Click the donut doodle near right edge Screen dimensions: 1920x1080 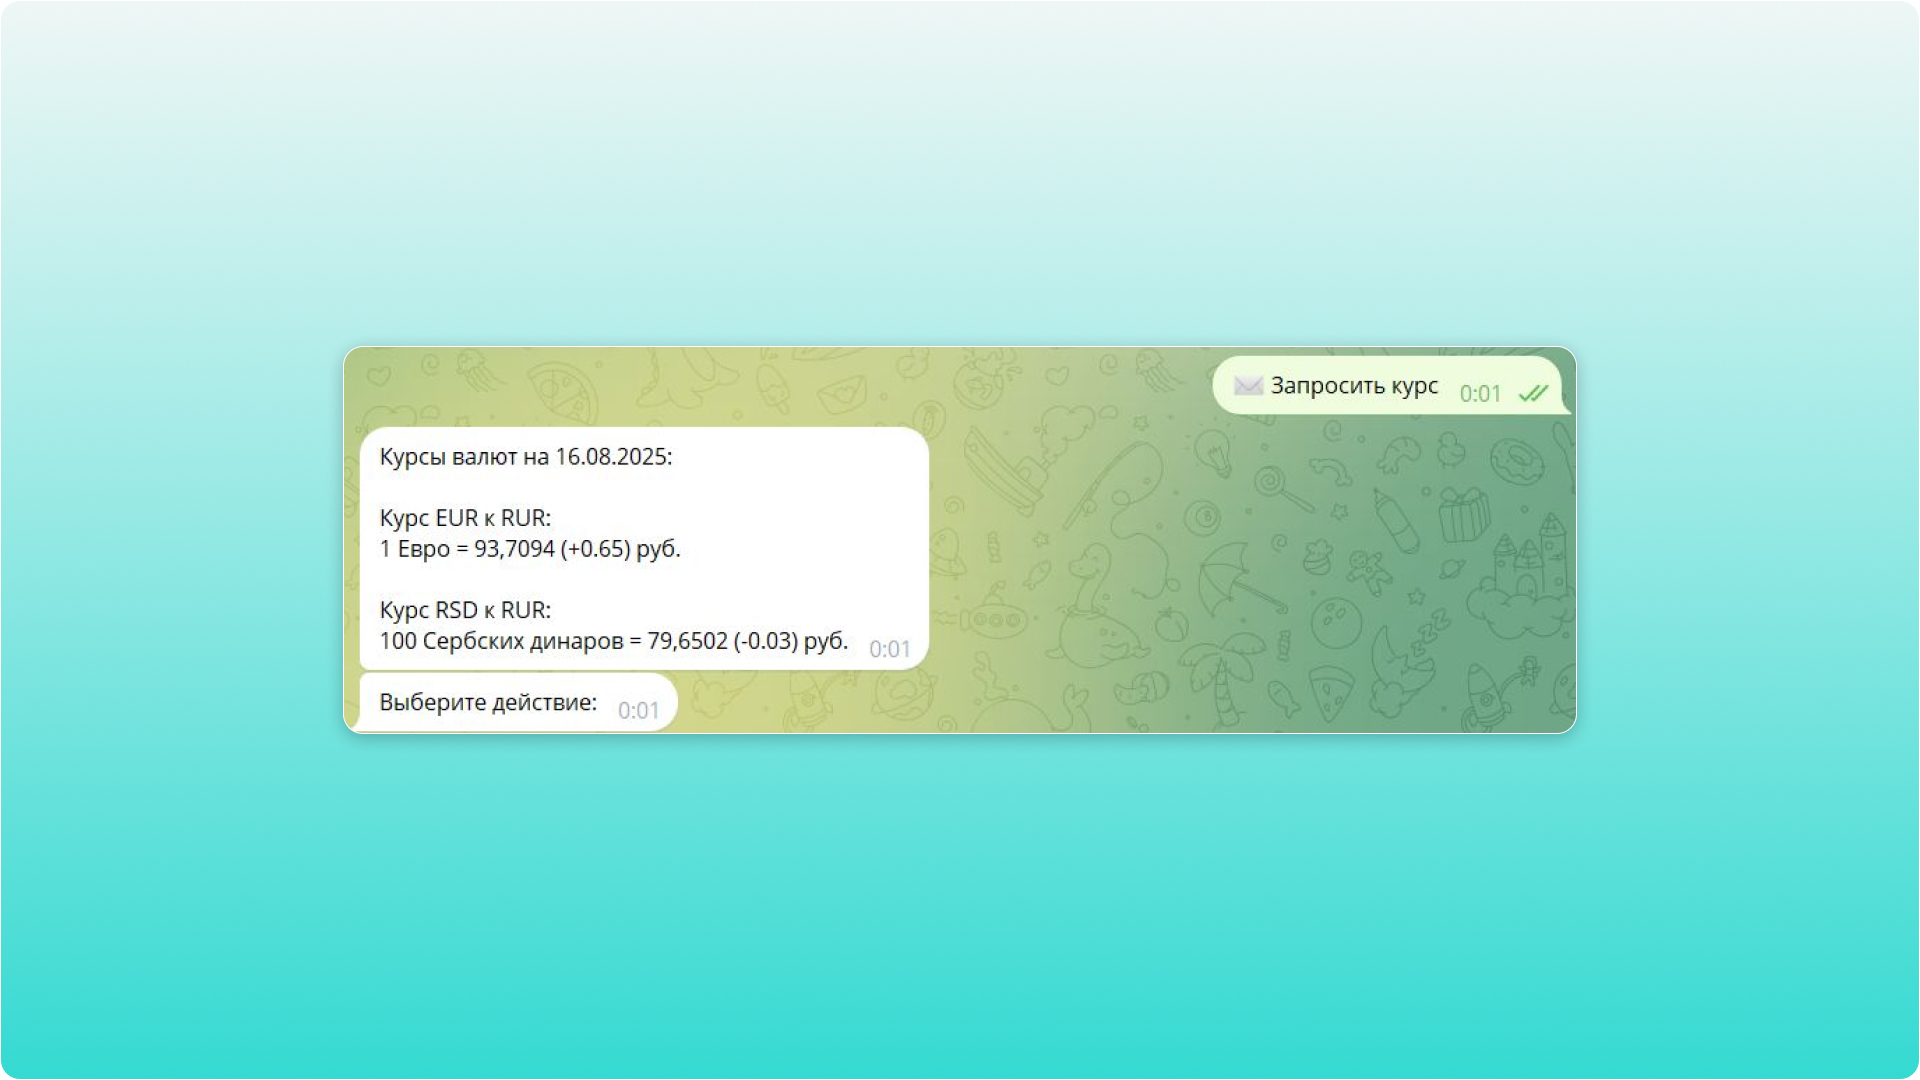(x=1517, y=463)
